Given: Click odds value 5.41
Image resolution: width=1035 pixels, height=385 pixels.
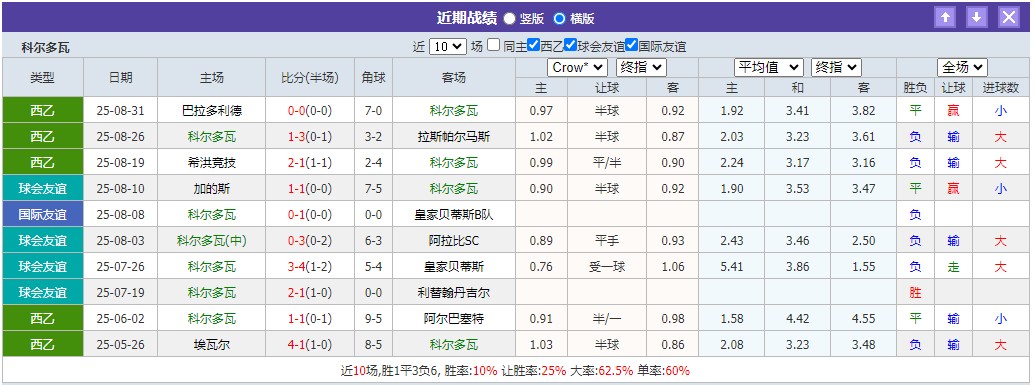Looking at the screenshot, I should [732, 267].
